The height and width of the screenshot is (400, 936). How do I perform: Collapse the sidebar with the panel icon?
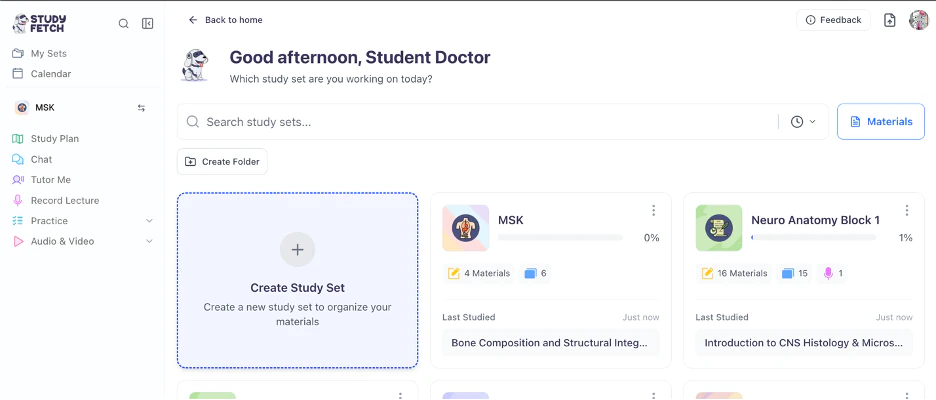pos(148,24)
